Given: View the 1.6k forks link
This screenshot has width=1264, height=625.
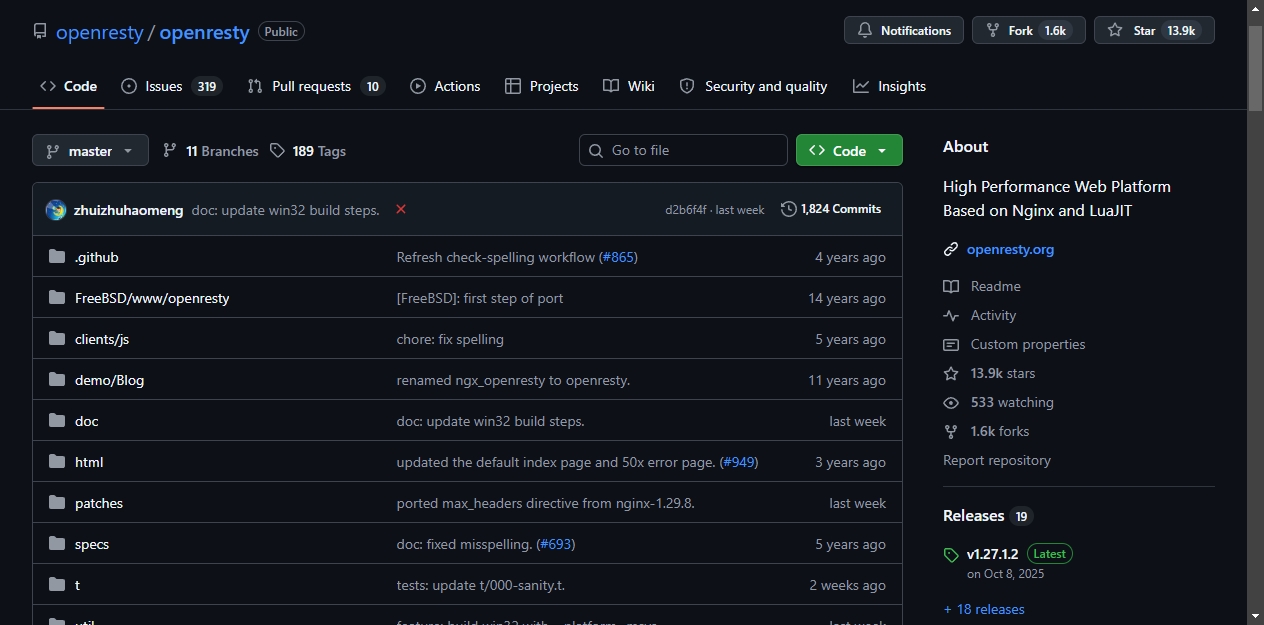Looking at the screenshot, I should pos(986,431).
